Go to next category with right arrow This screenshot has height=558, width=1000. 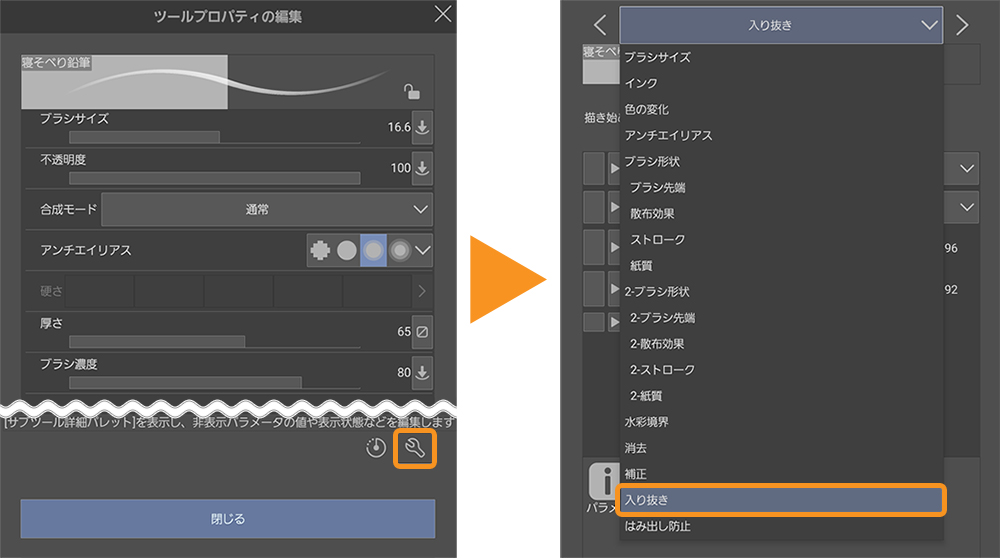tap(962, 25)
